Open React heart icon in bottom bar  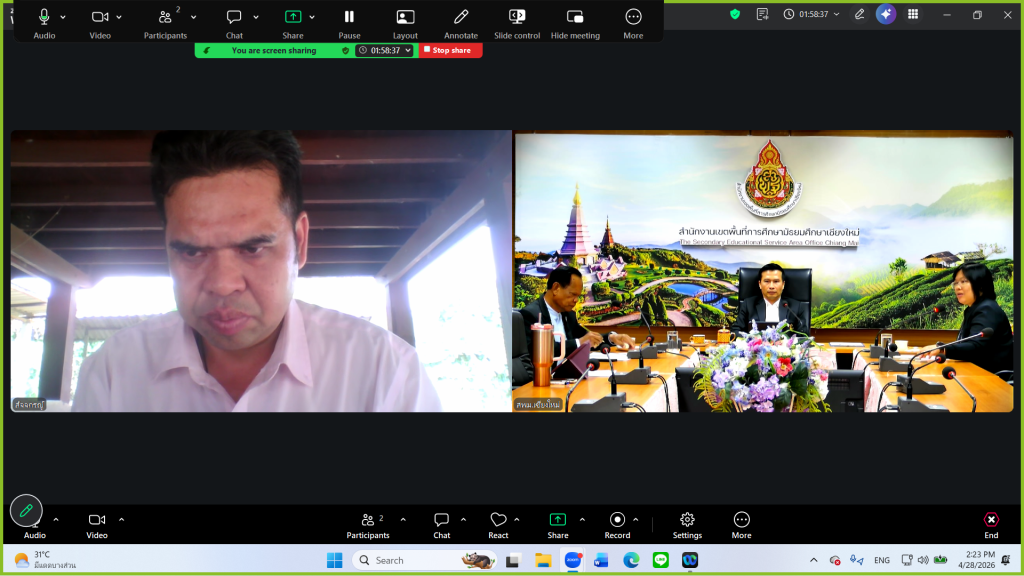498,520
